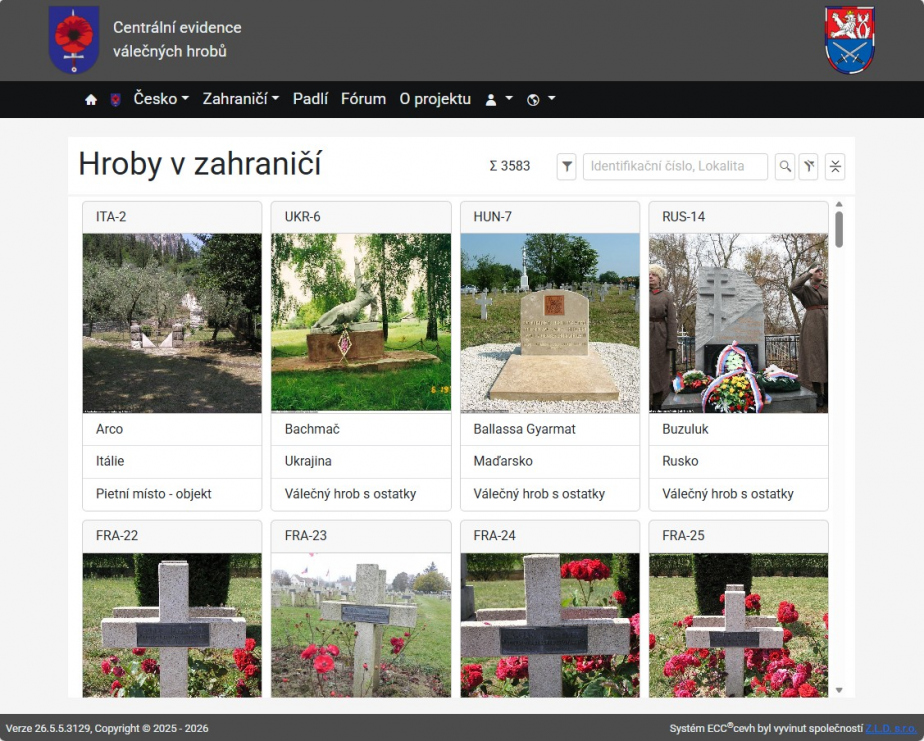Screen dimensions: 924x741
Task: Click Válečný hrob s ostatky under Rusko
Action: coord(738,494)
